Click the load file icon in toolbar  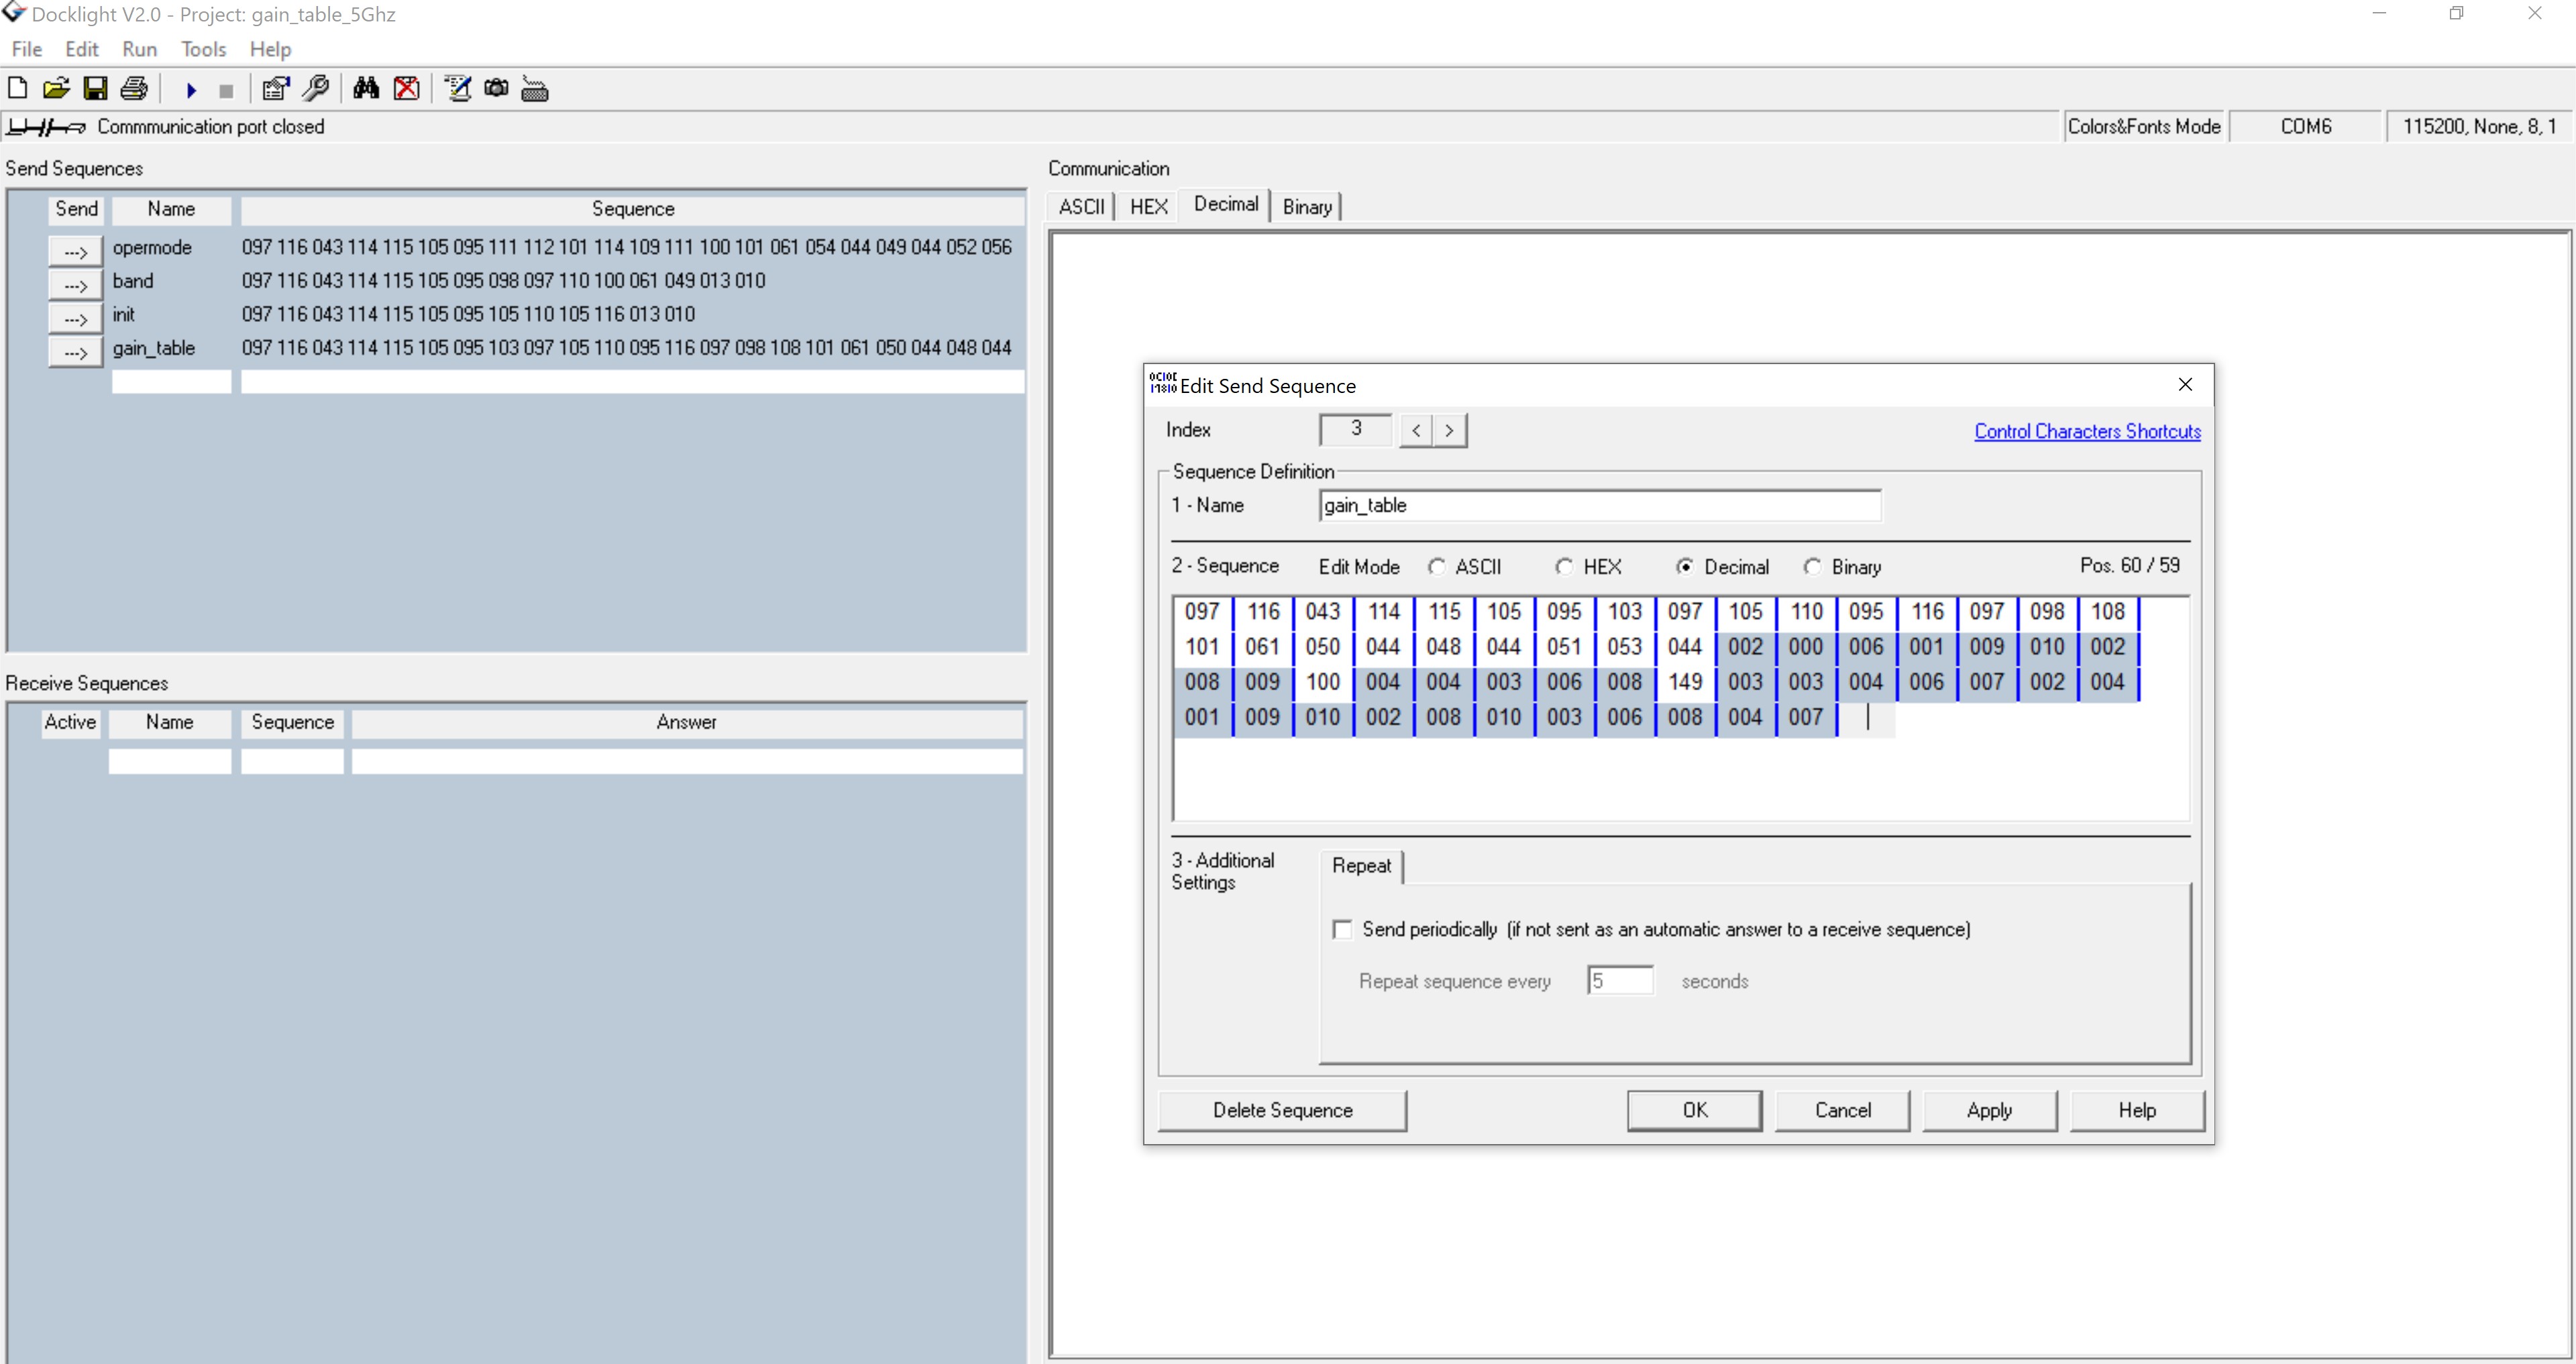click(61, 87)
